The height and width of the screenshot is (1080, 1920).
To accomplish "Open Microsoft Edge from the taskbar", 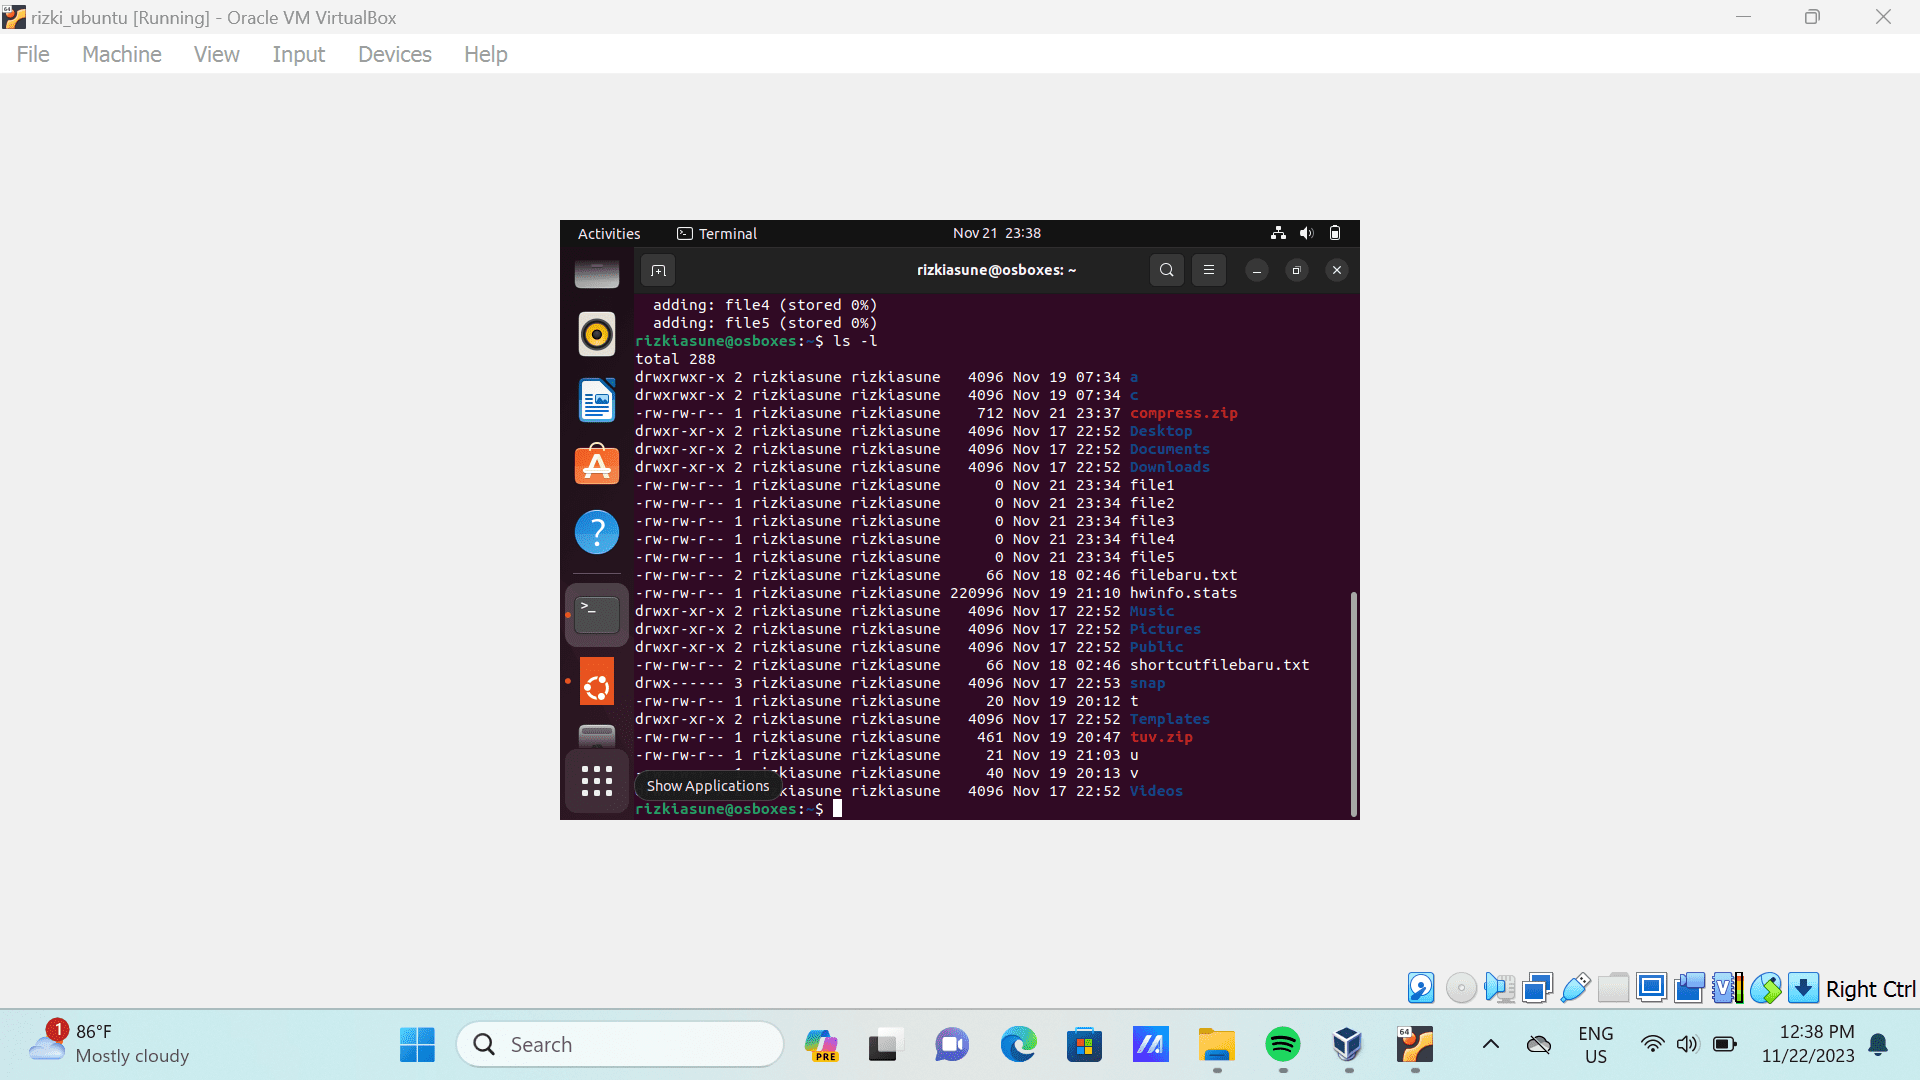I will point(1019,1045).
